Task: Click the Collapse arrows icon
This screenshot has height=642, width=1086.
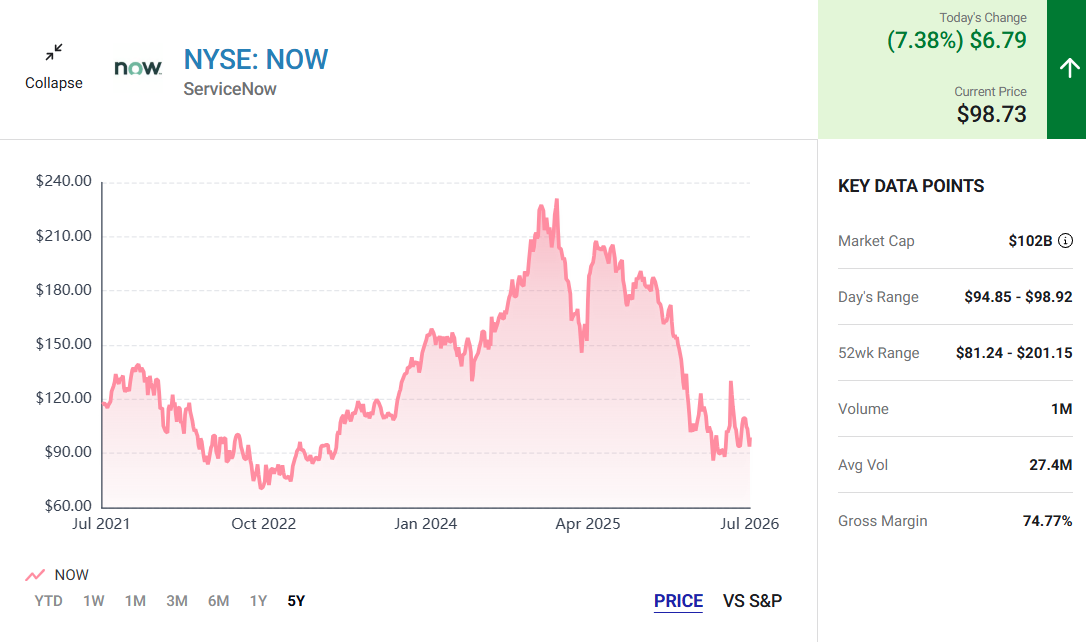Action: pyautogui.click(x=54, y=52)
